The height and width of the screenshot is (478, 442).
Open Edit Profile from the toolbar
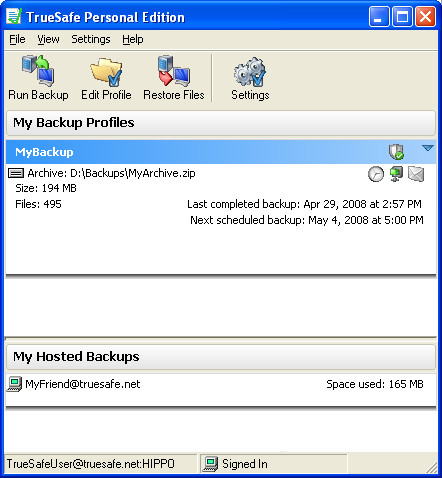[106, 78]
